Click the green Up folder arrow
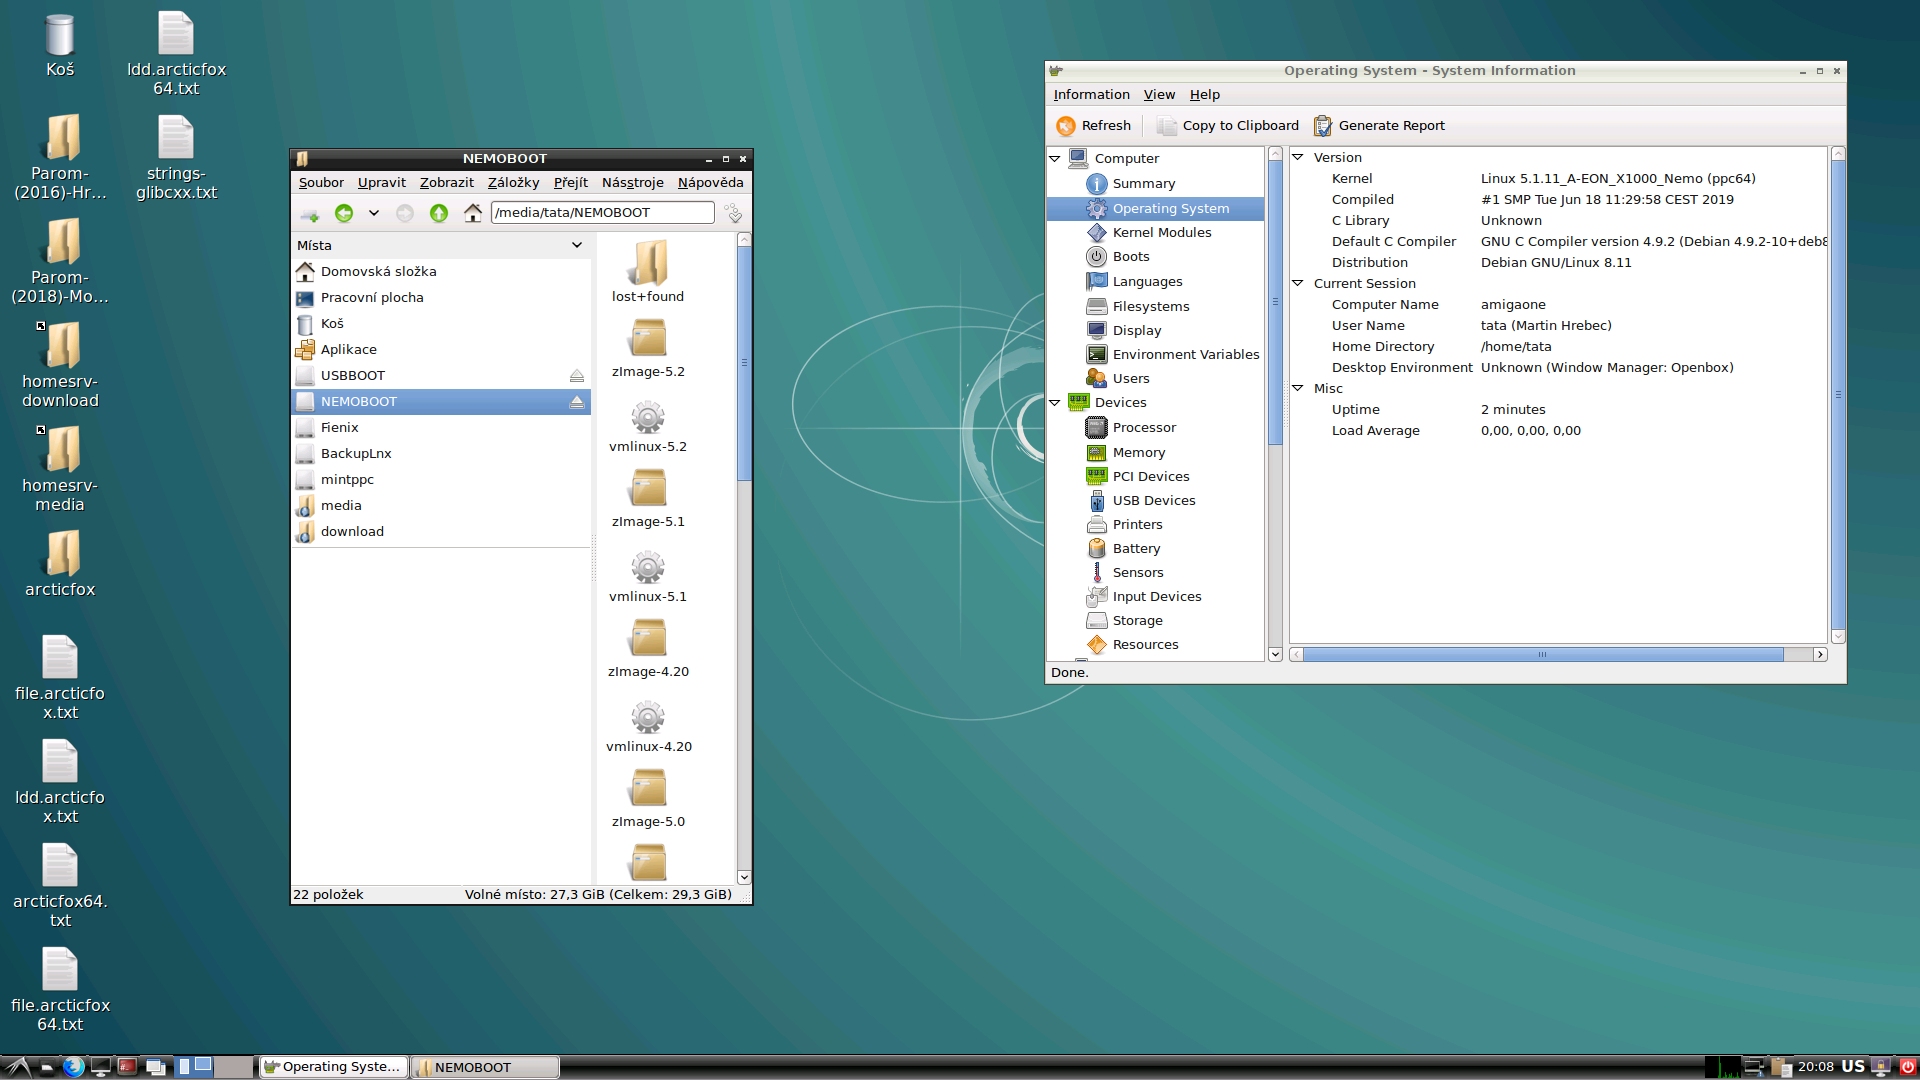 [x=438, y=213]
